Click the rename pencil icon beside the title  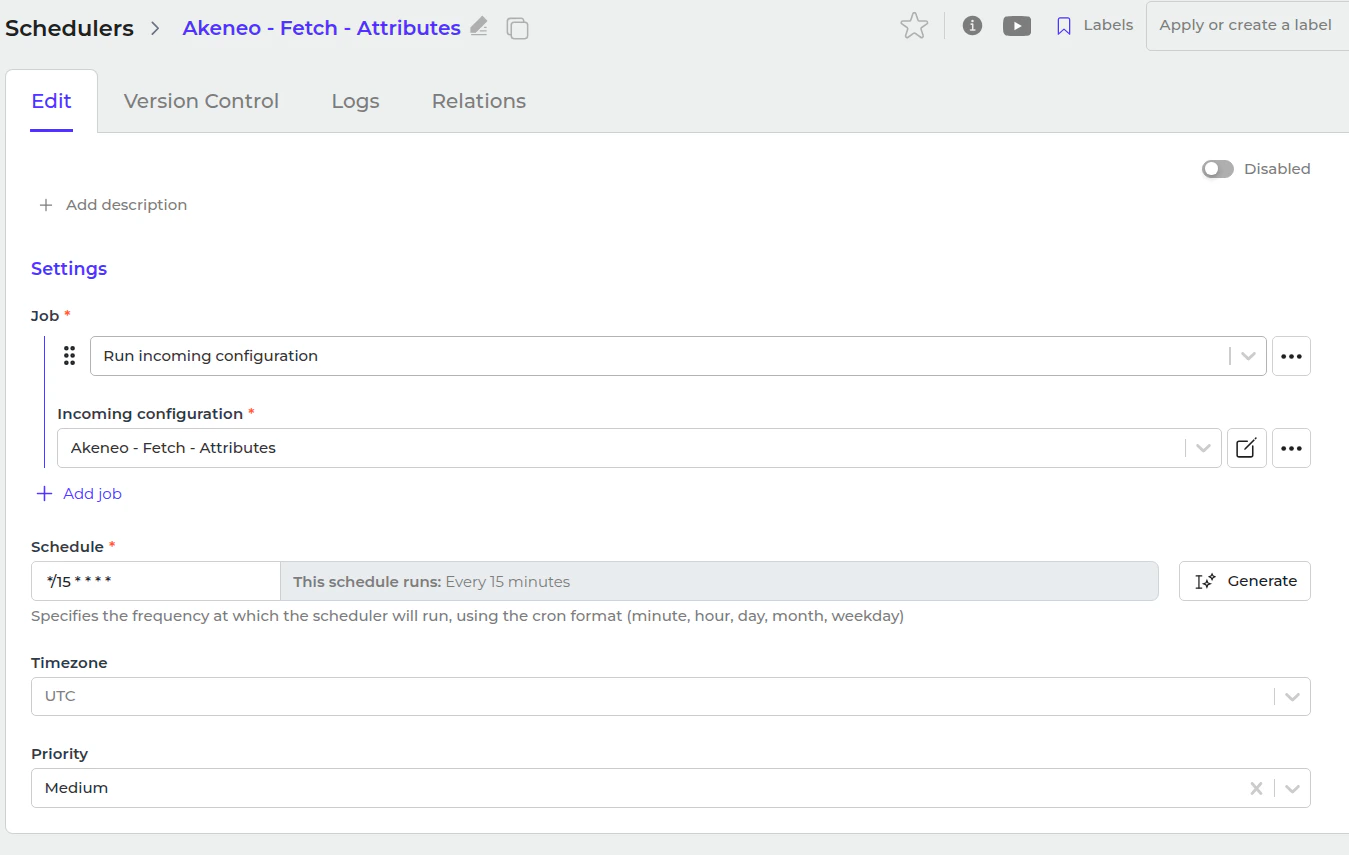tap(479, 27)
